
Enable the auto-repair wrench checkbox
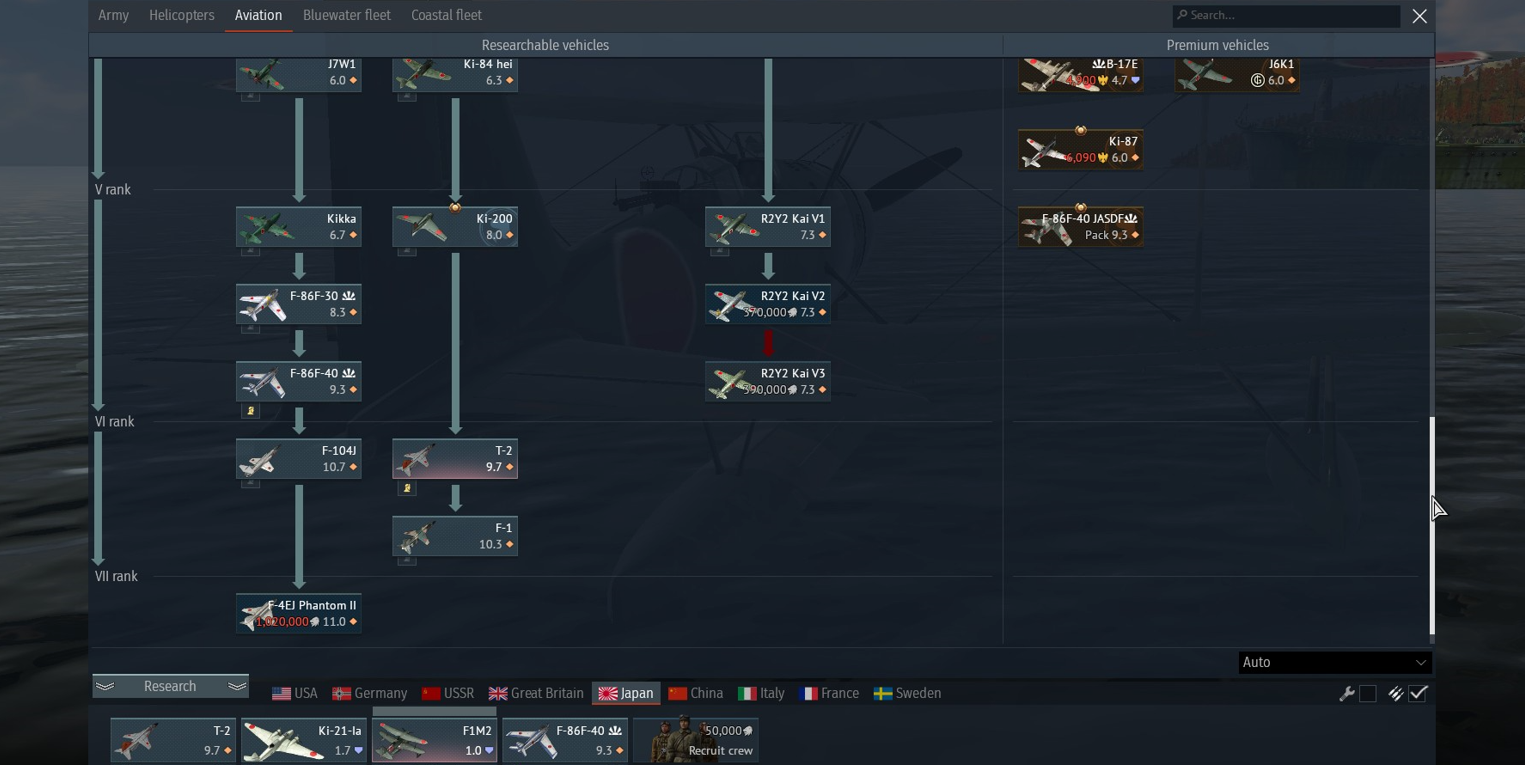tap(1368, 693)
